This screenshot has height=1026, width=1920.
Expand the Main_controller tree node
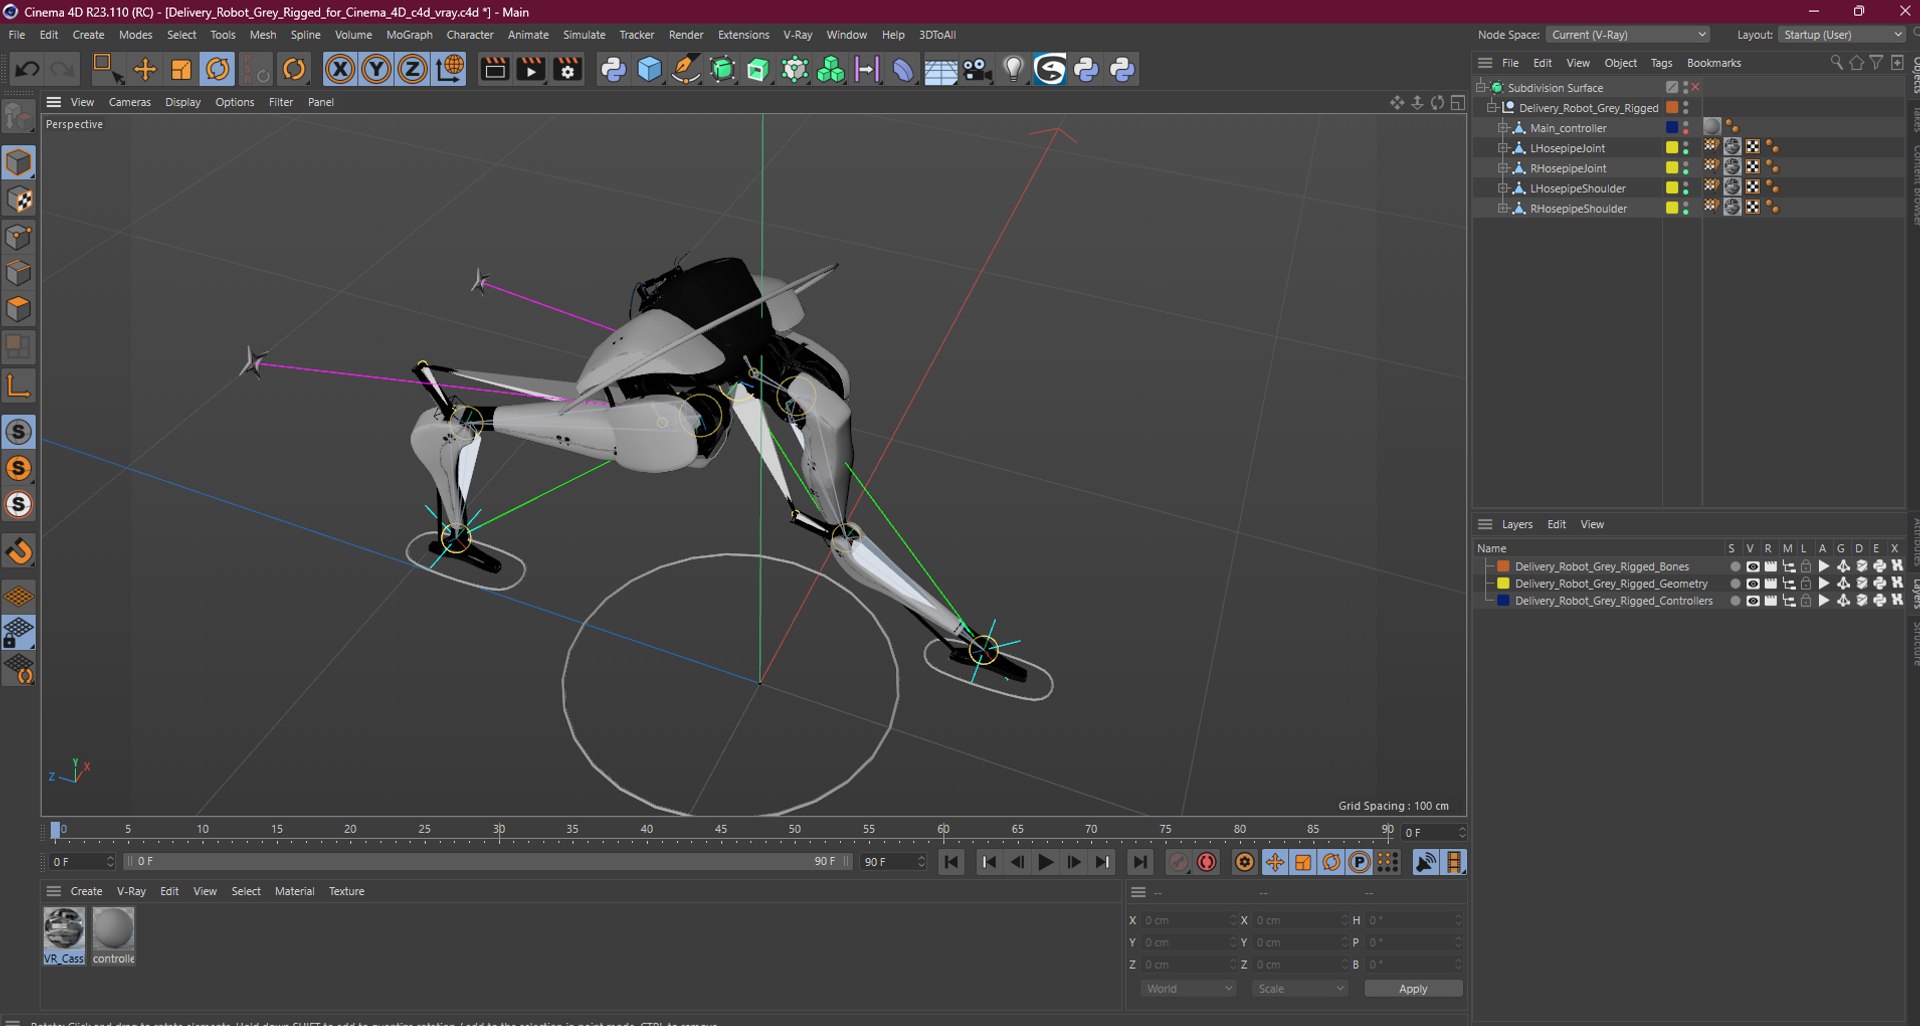click(1502, 128)
